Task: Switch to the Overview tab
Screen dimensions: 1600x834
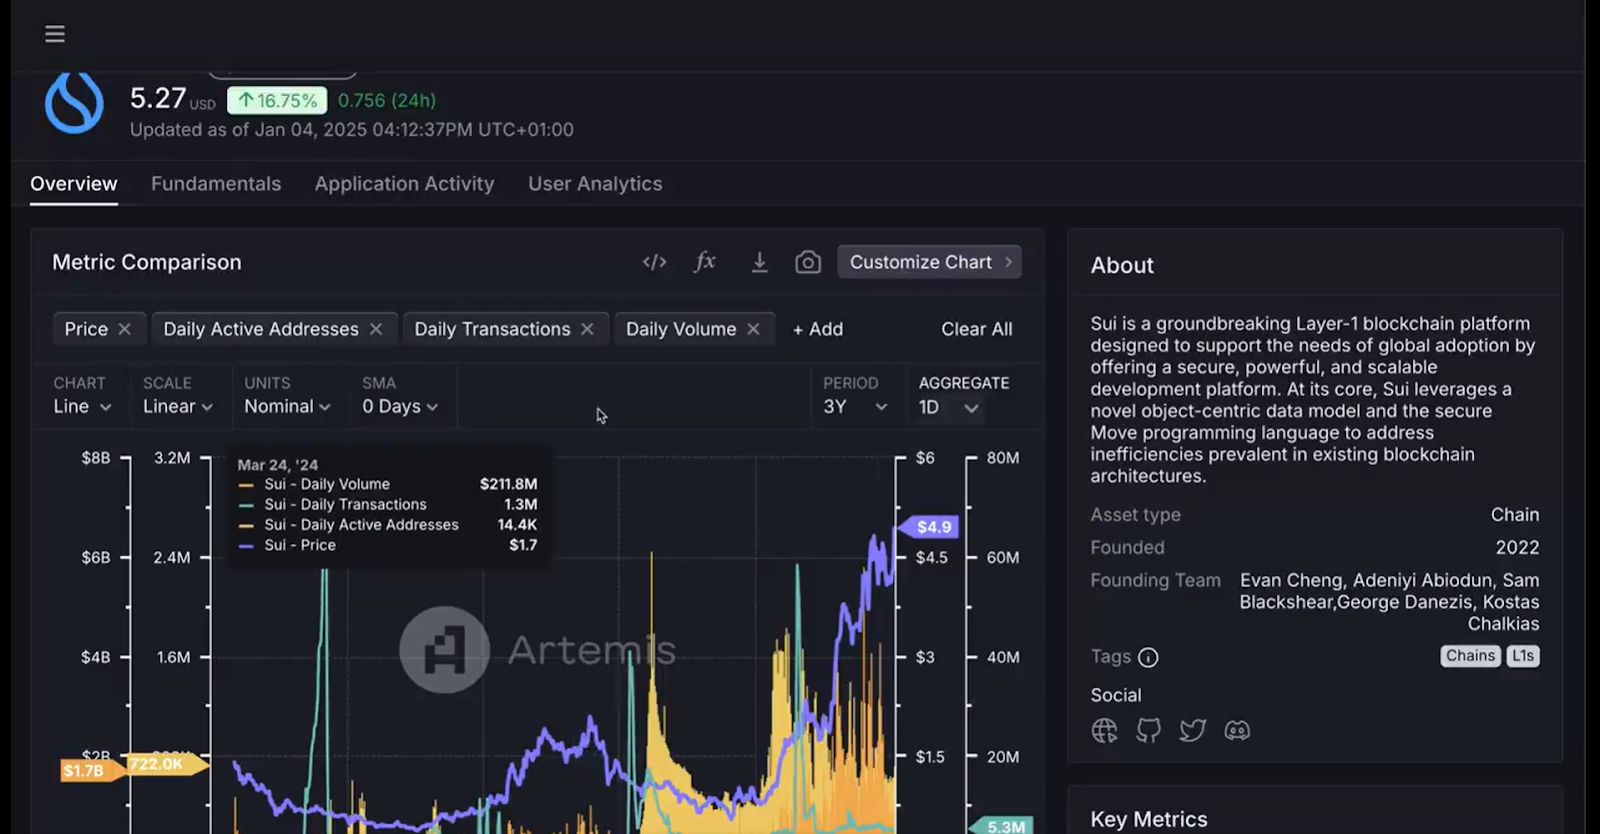Action: pos(74,184)
